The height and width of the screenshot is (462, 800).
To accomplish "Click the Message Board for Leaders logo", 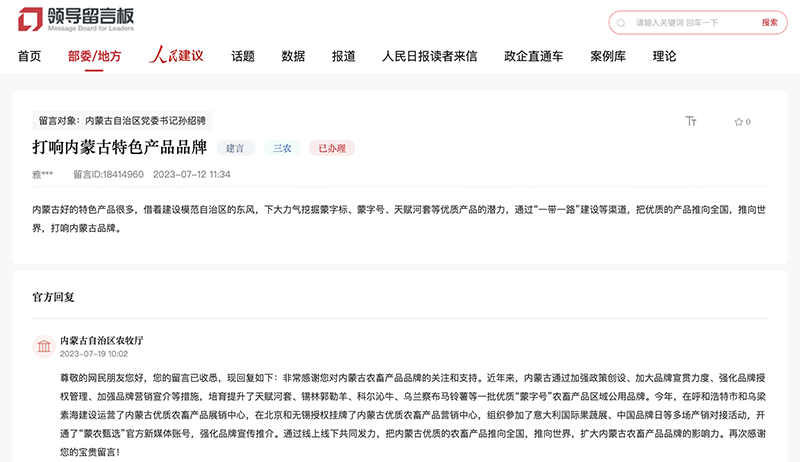I will [76, 19].
